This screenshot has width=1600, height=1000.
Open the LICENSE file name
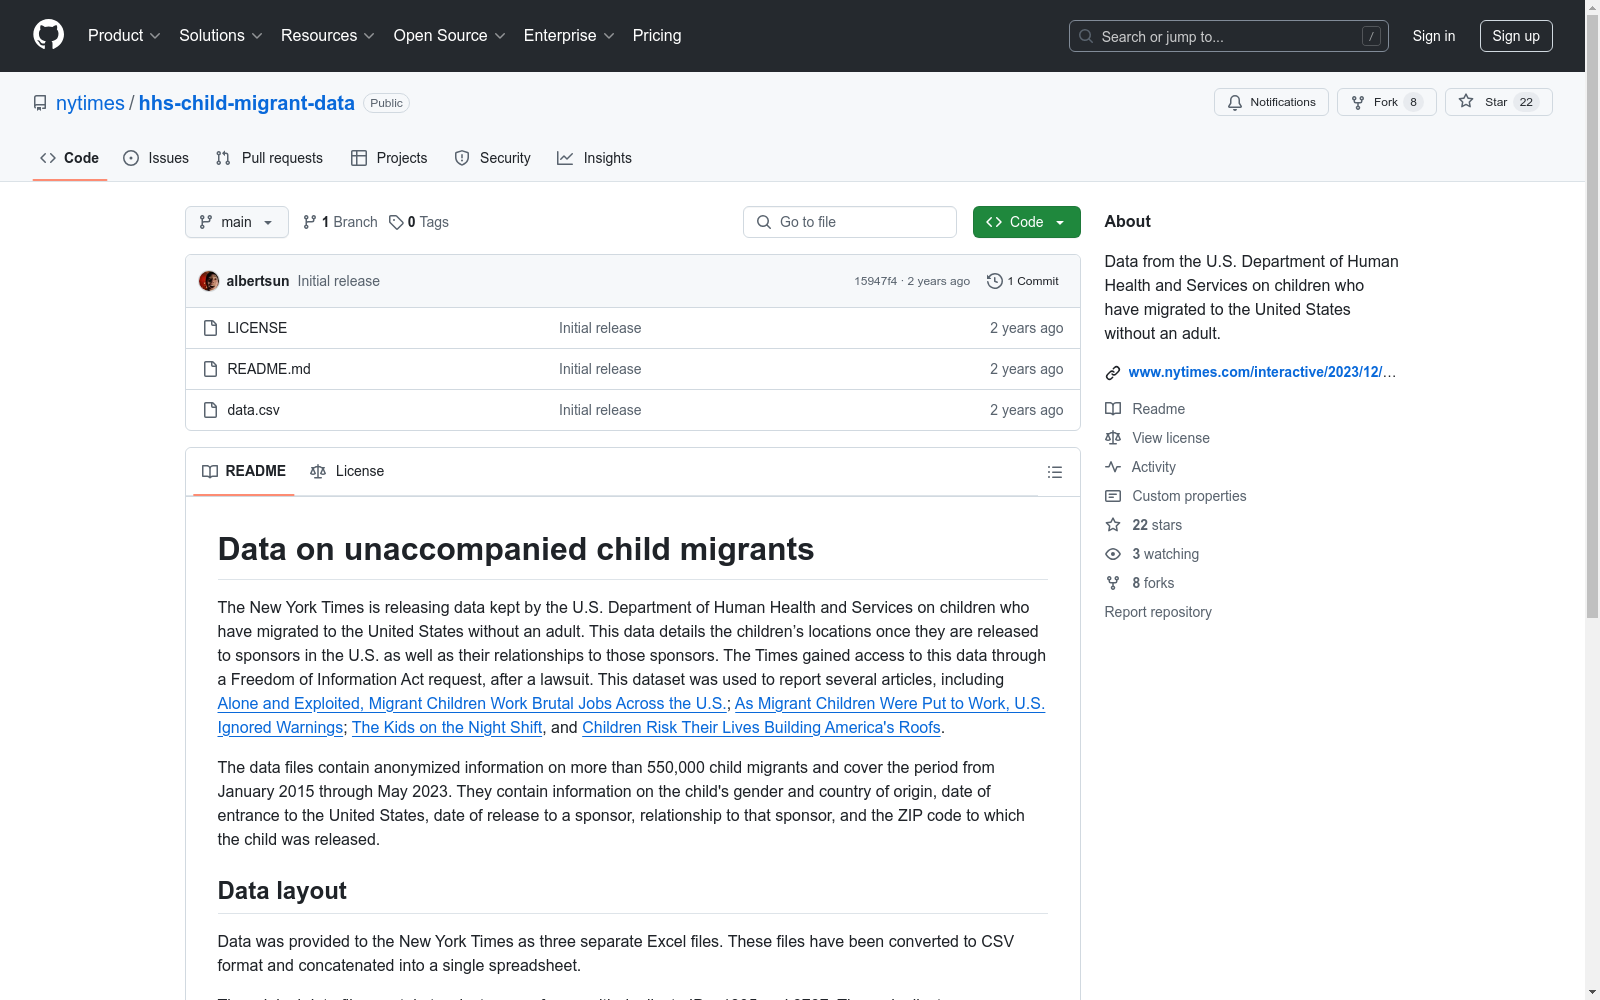(x=257, y=328)
